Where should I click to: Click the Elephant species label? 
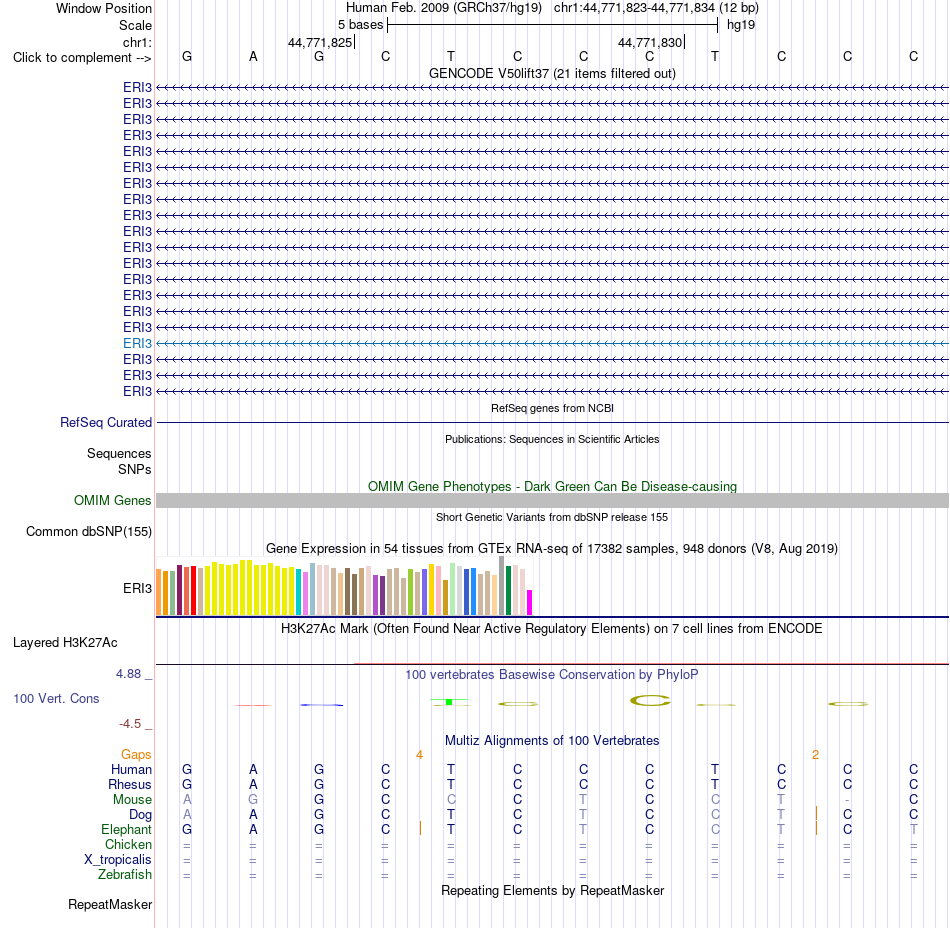tap(126, 829)
